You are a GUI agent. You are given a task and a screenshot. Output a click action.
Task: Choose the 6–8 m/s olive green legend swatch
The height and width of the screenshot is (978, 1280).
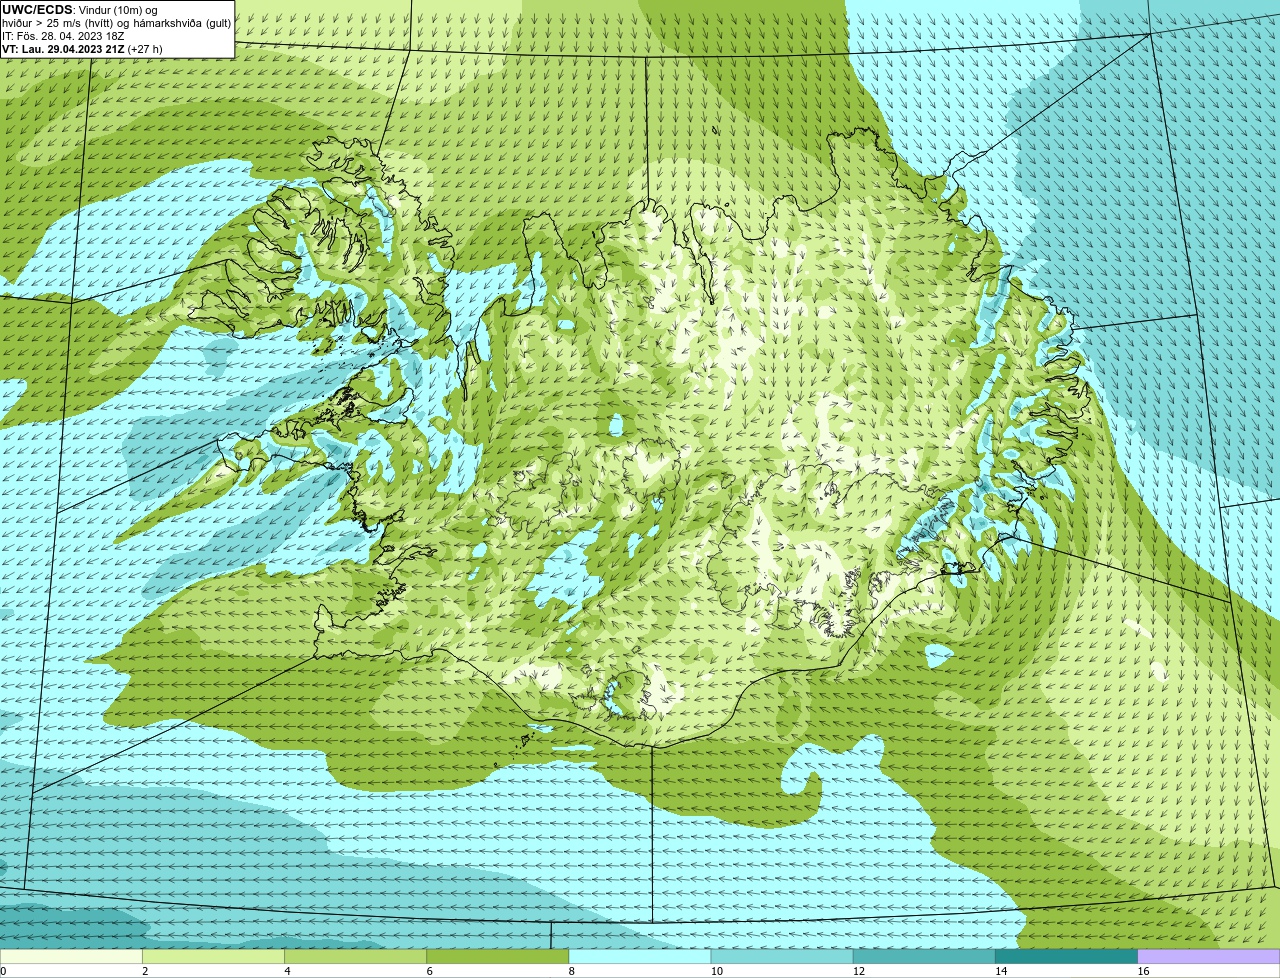pyautogui.click(x=498, y=957)
